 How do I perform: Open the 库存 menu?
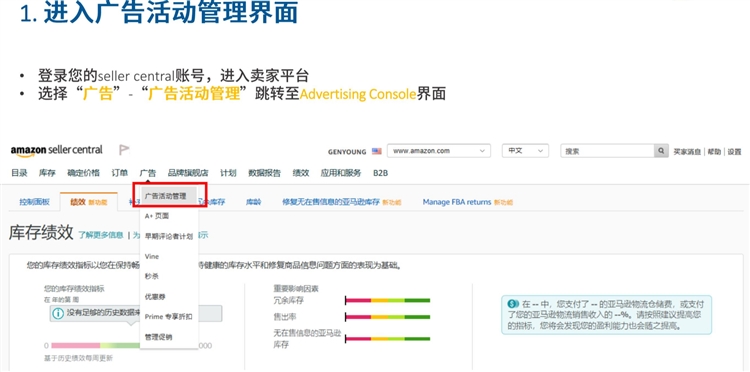pos(47,173)
